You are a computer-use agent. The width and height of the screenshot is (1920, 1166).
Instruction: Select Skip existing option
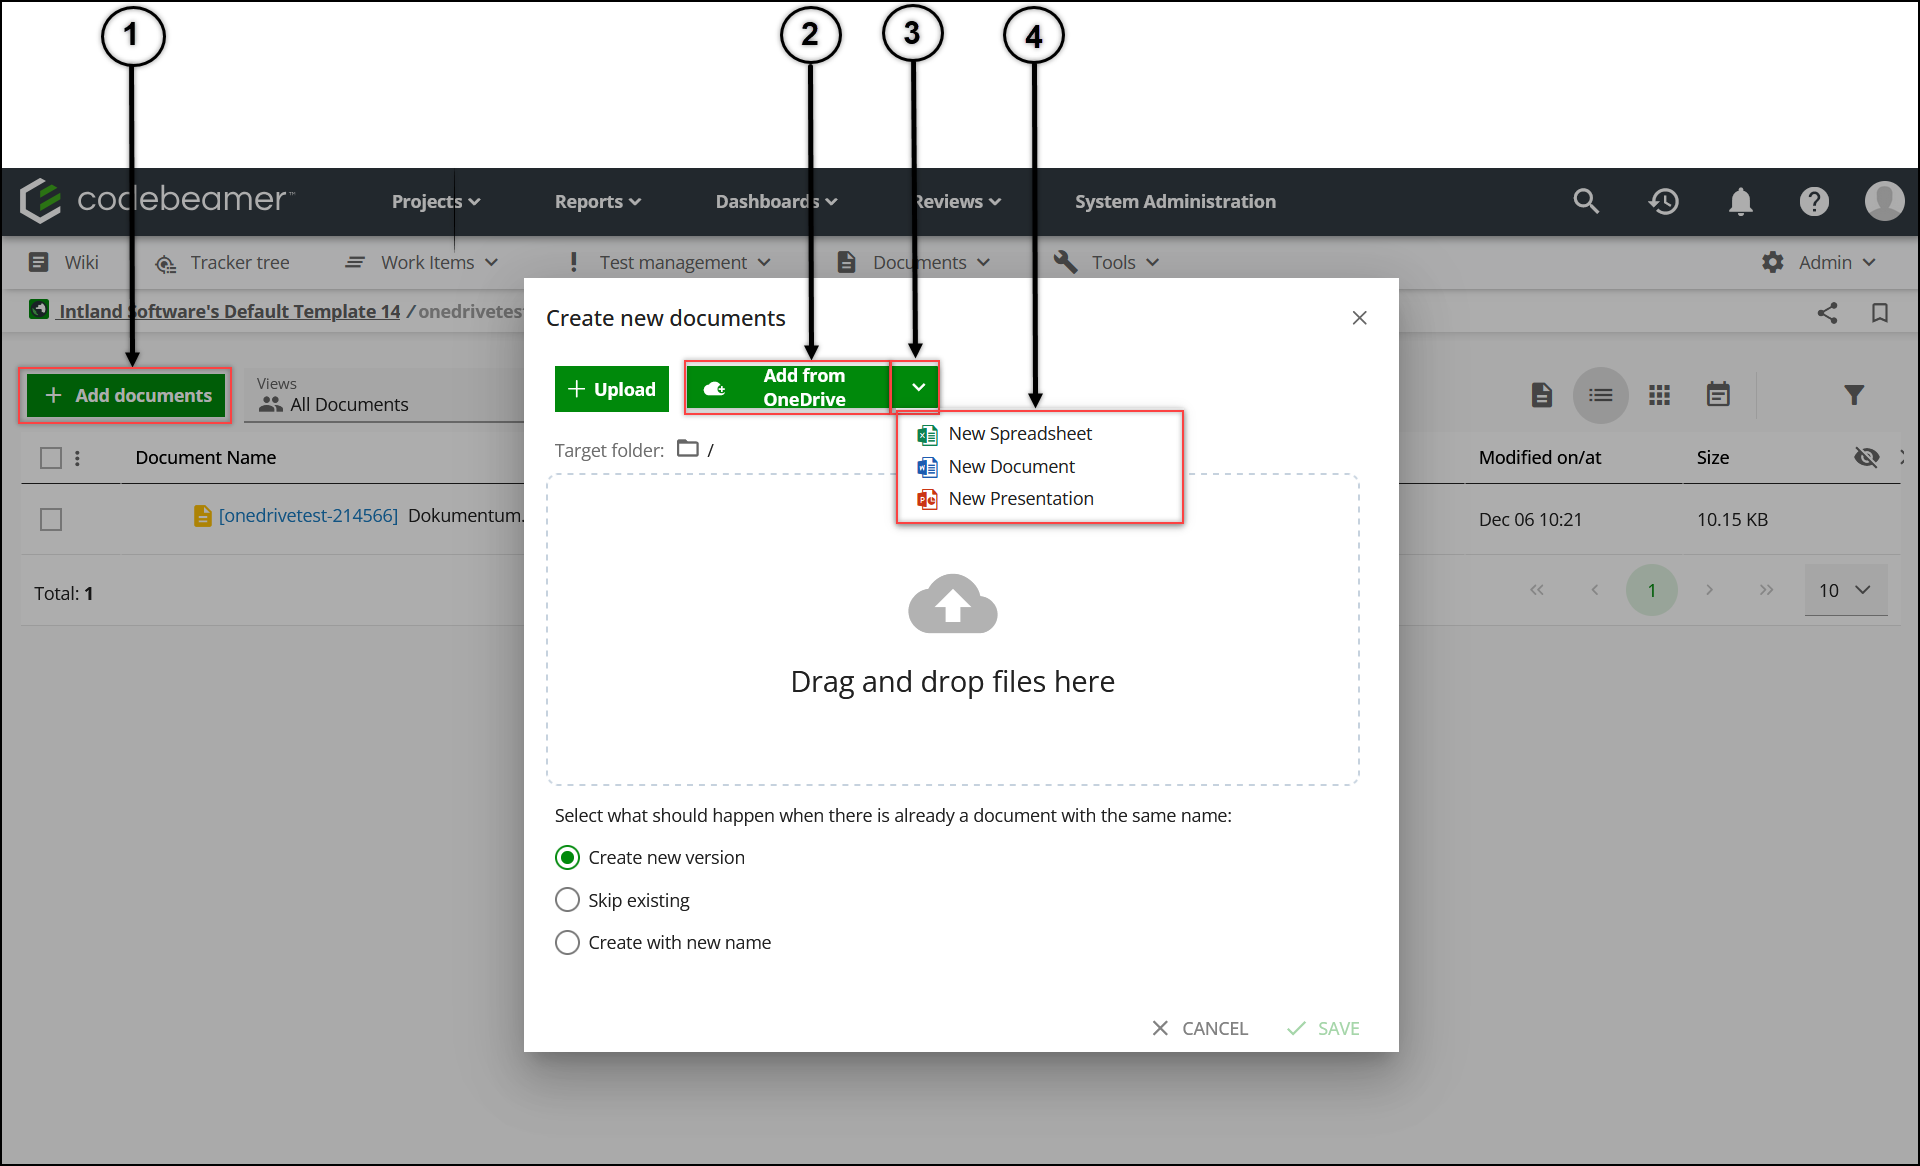(x=567, y=900)
